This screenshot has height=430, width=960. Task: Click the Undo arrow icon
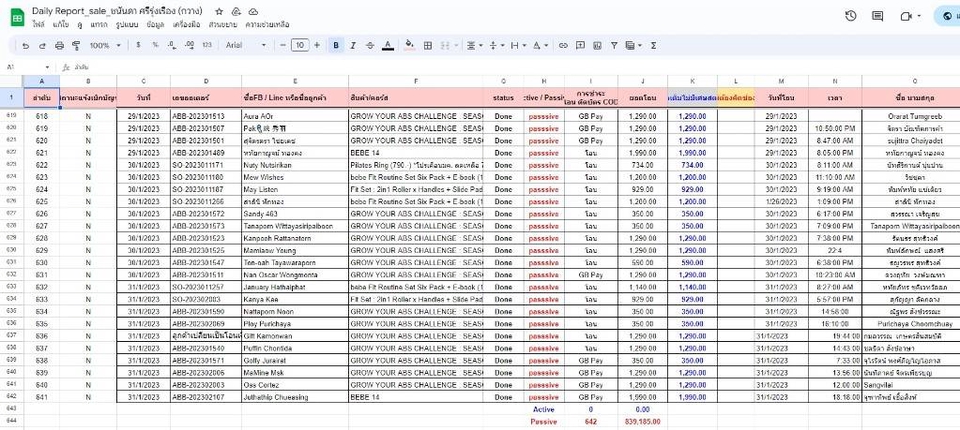[x=25, y=45]
